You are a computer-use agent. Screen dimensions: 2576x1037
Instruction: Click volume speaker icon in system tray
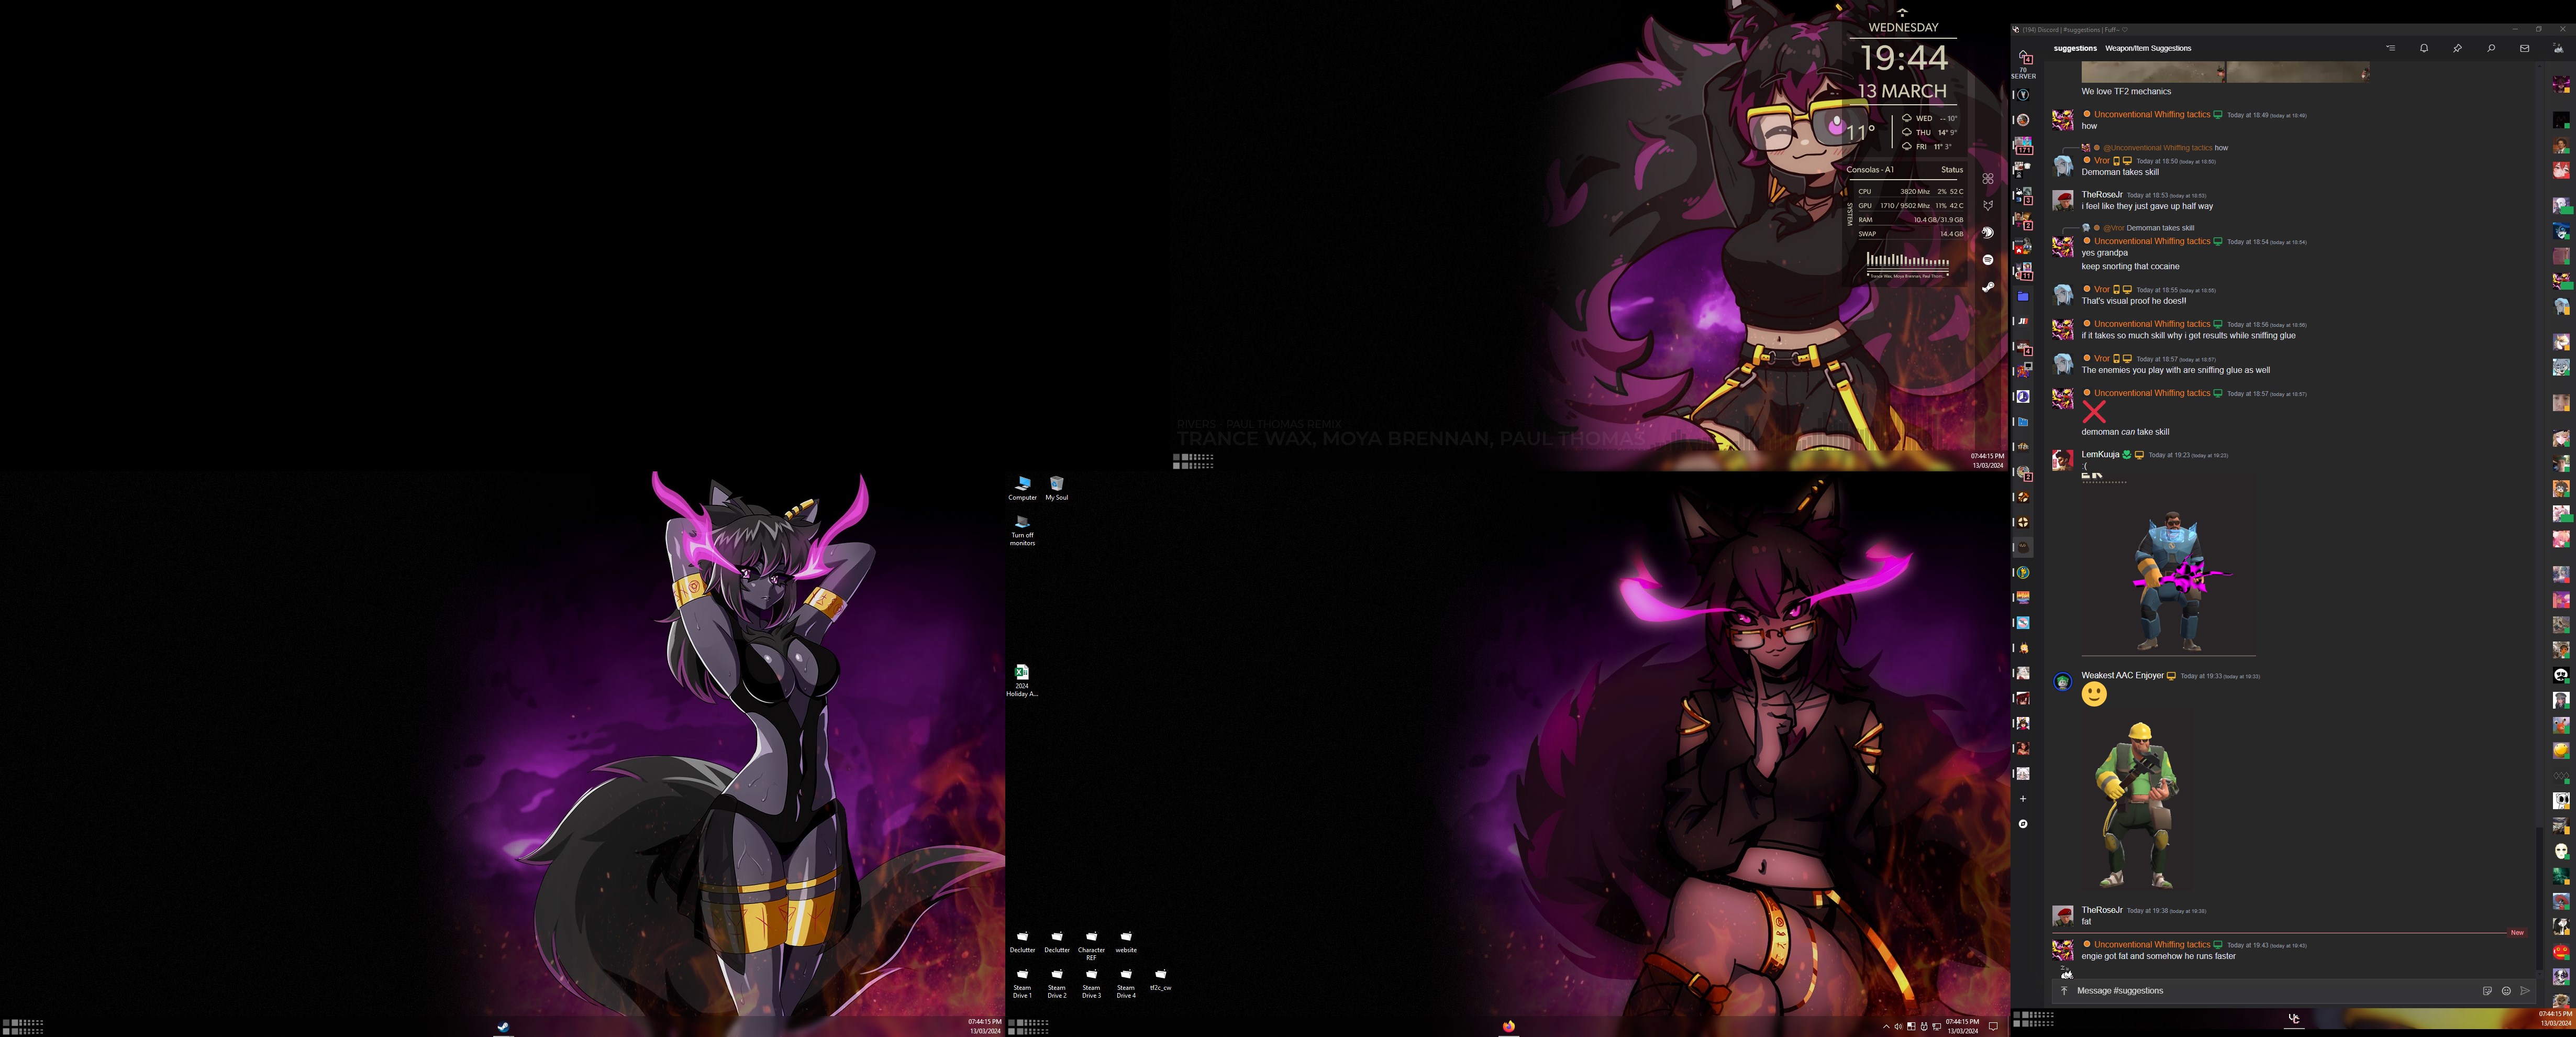pyautogui.click(x=1898, y=1026)
